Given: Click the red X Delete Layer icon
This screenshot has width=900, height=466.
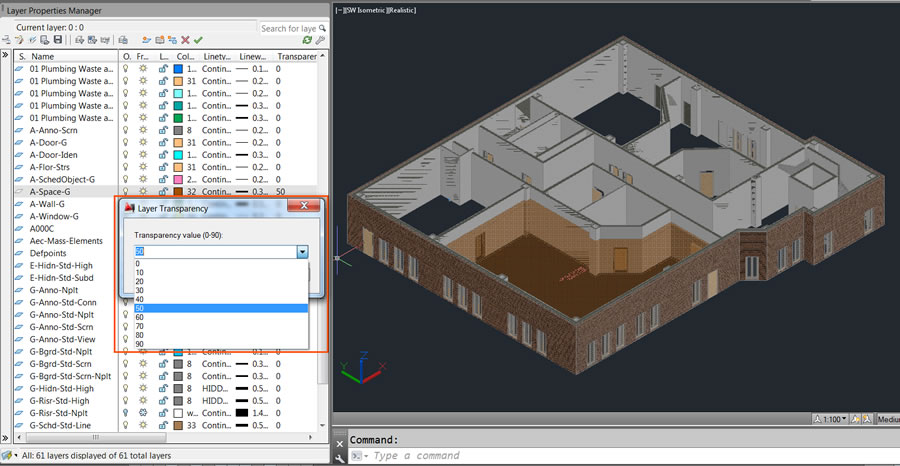Looking at the screenshot, I should point(185,40).
